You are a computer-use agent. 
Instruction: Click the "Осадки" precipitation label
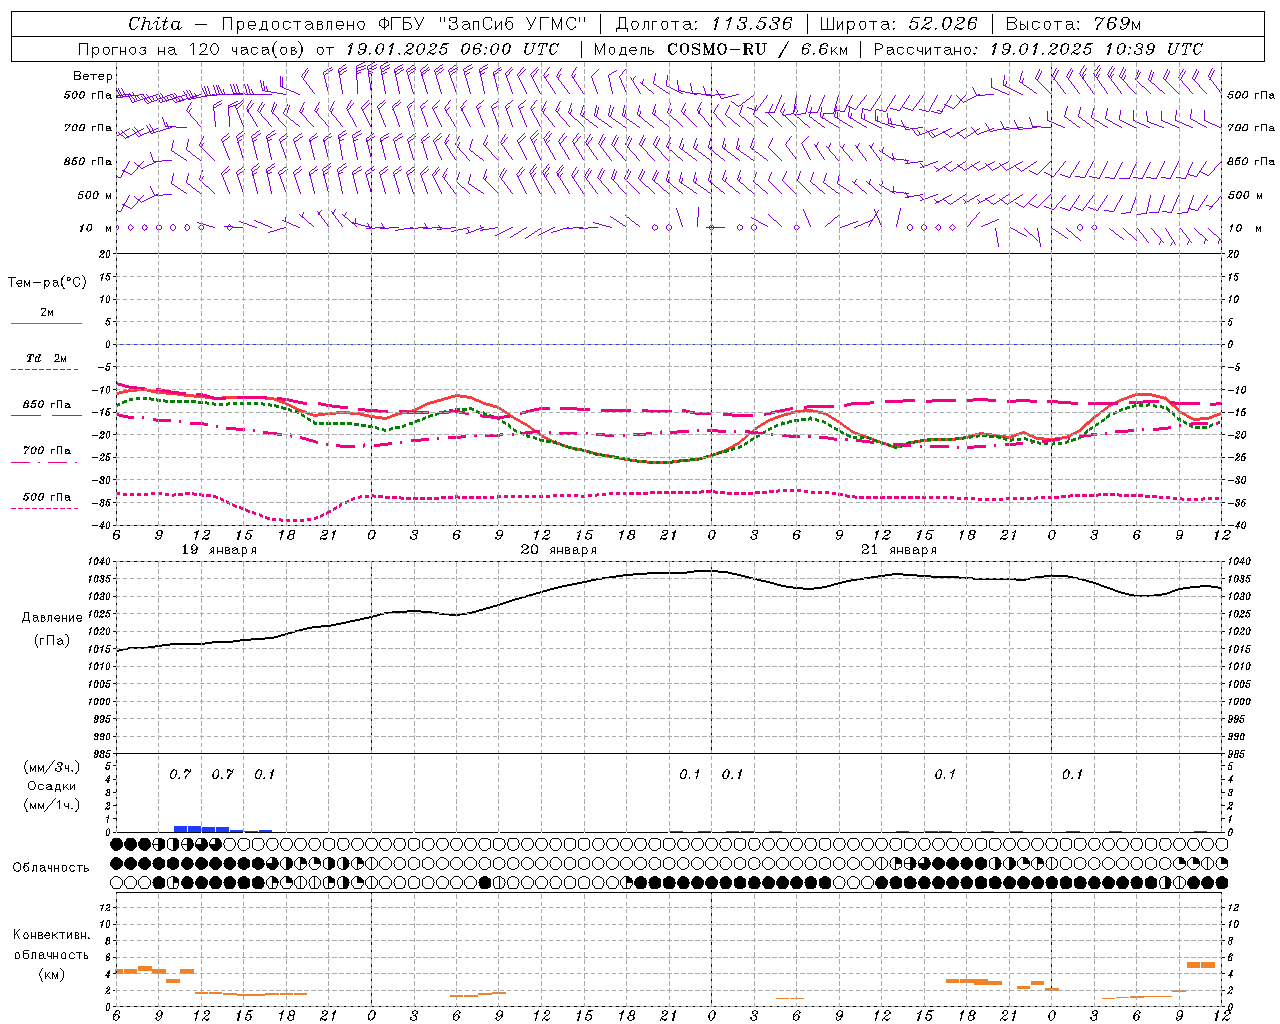52,786
